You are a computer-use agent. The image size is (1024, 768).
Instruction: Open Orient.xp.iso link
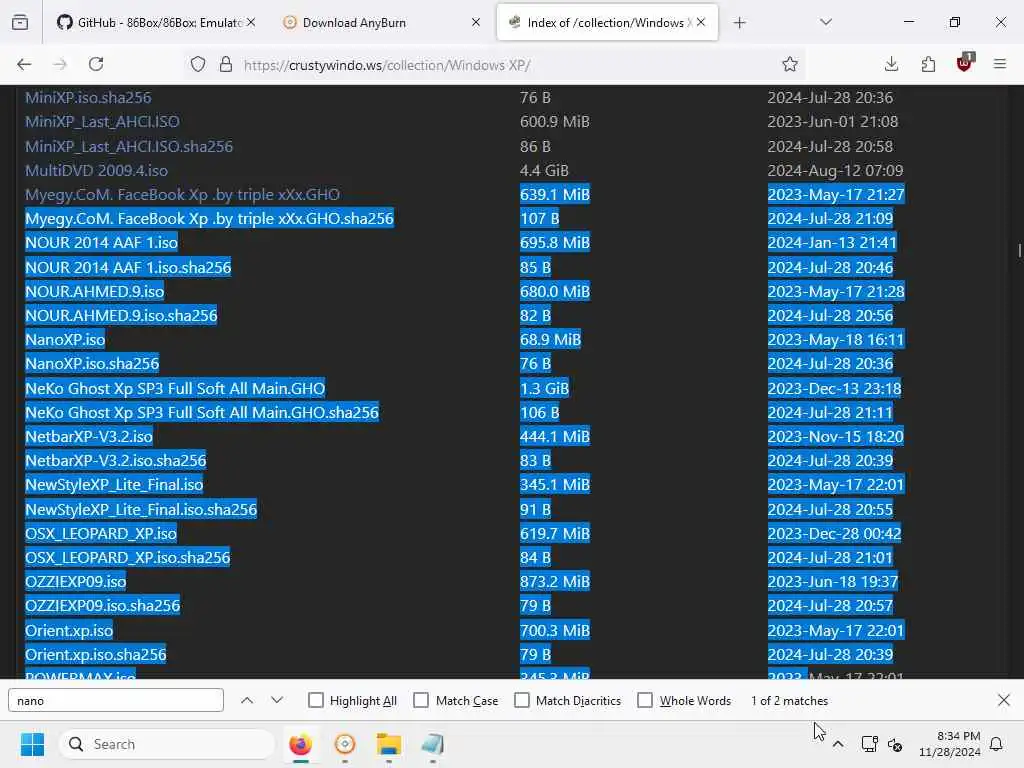click(69, 630)
